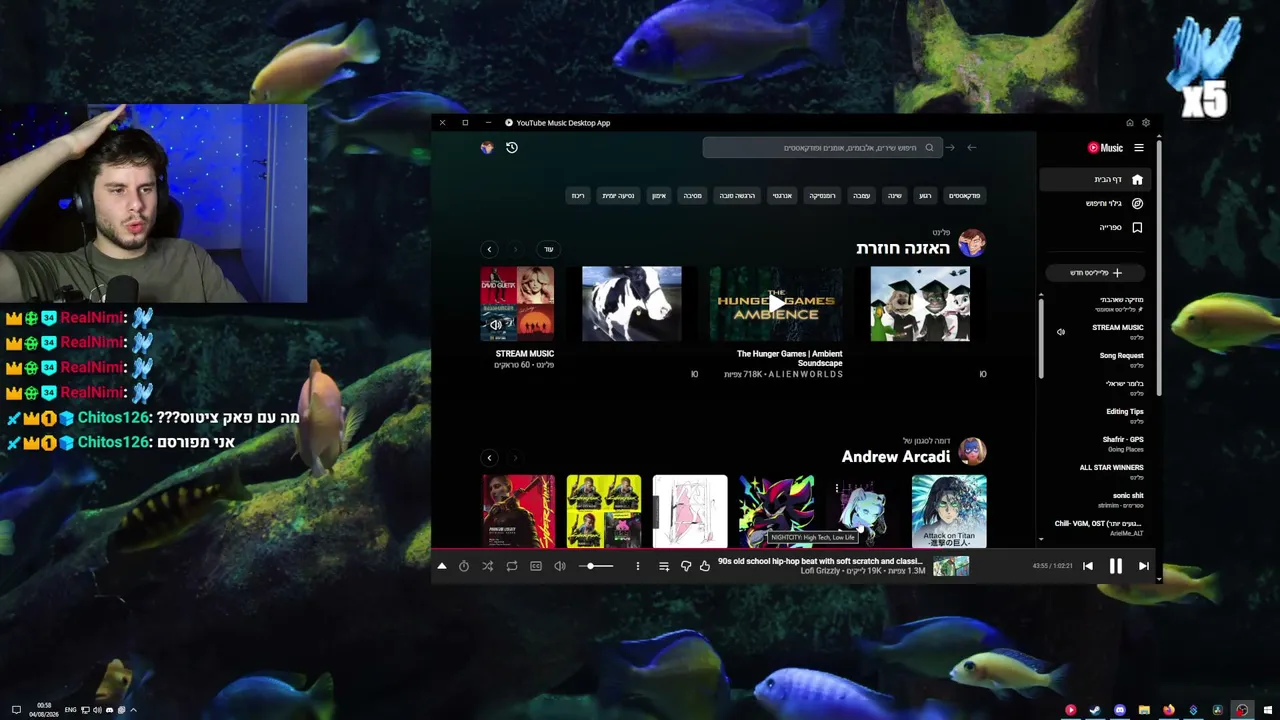The height and width of the screenshot is (720, 1280).
Task: Open the title bar home icon
Action: pos(1130,123)
